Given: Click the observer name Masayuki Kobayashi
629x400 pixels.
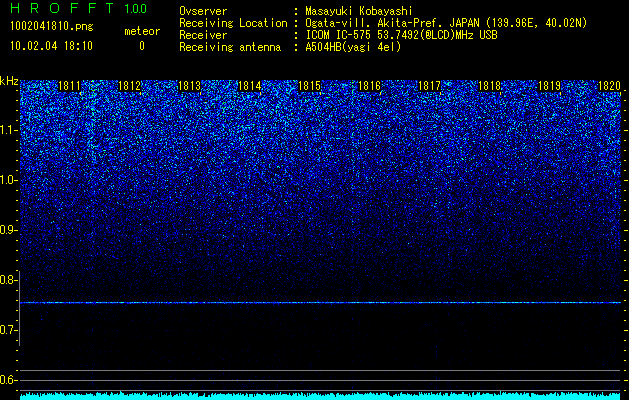Looking at the screenshot, I should click(359, 11).
